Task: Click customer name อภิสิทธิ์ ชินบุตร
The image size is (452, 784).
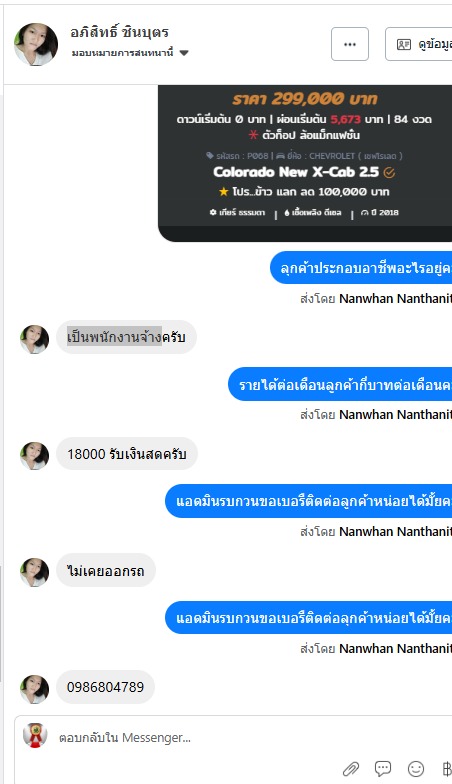Action: pyautogui.click(x=120, y=32)
